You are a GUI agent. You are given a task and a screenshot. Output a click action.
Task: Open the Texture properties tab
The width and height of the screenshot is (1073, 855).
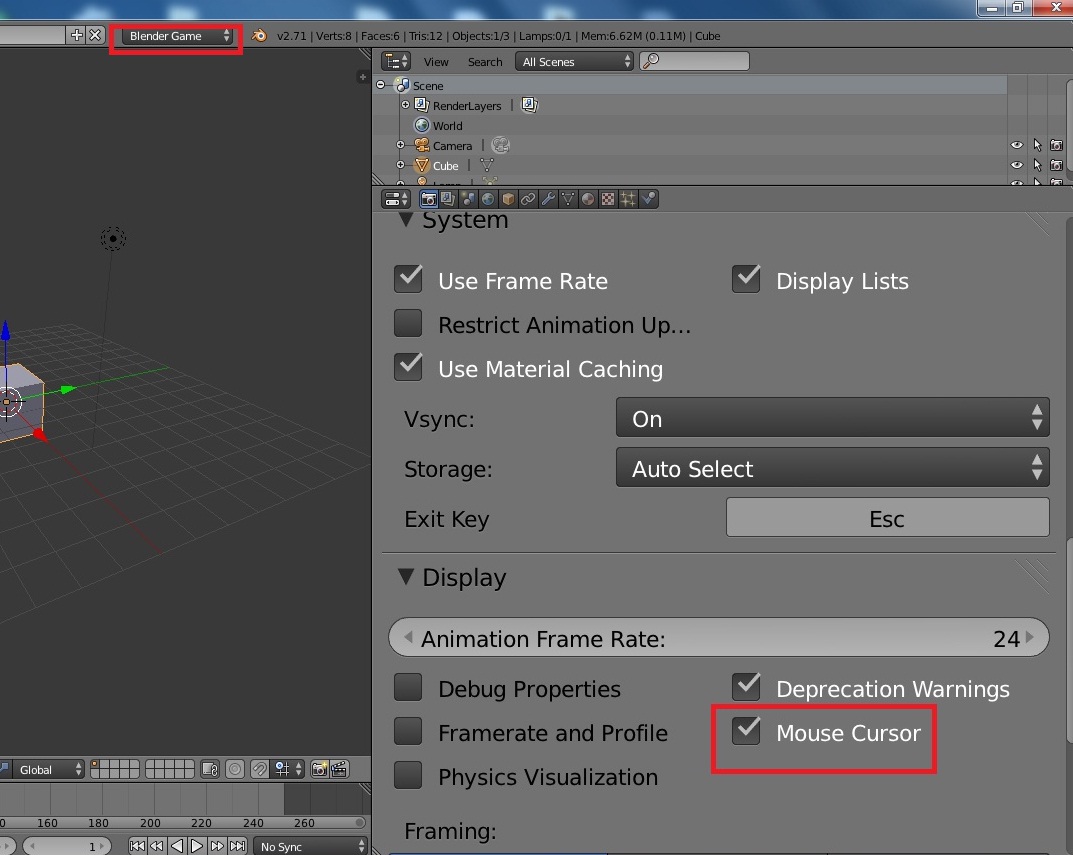pyautogui.click(x=608, y=199)
